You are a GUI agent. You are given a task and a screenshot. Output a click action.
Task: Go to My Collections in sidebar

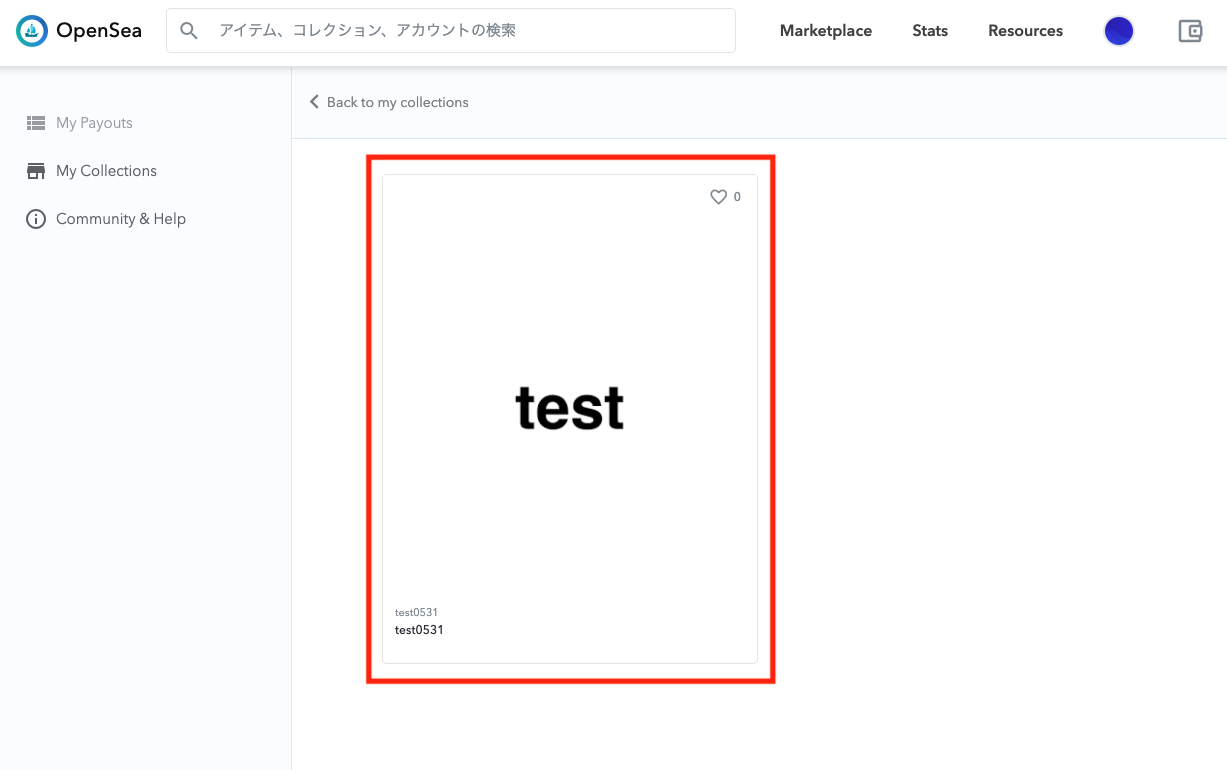(106, 171)
